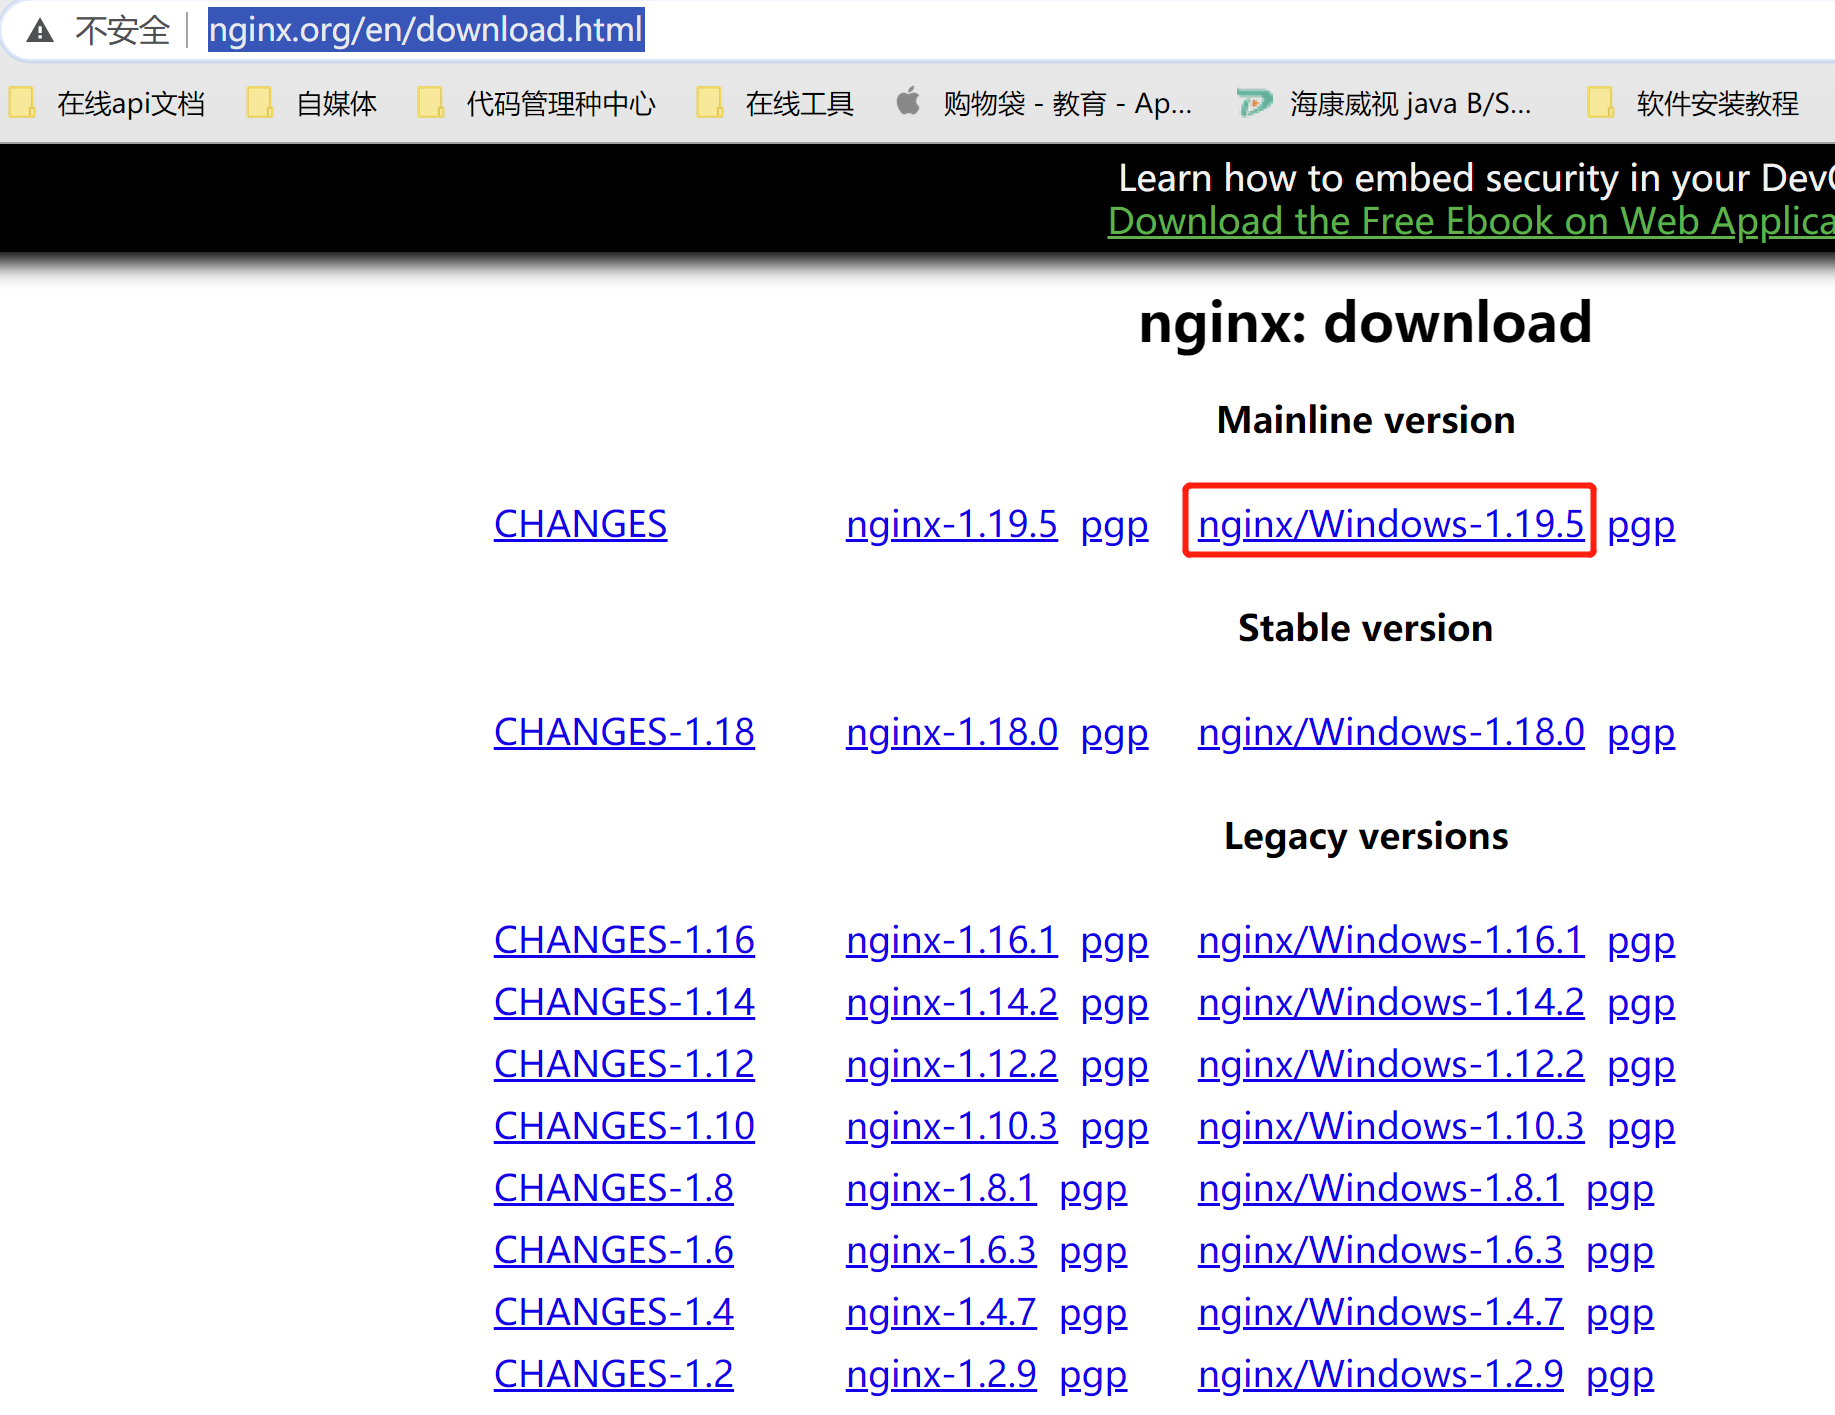Download nginx-1.6.3 source
The width and height of the screenshot is (1835, 1415).
click(941, 1251)
